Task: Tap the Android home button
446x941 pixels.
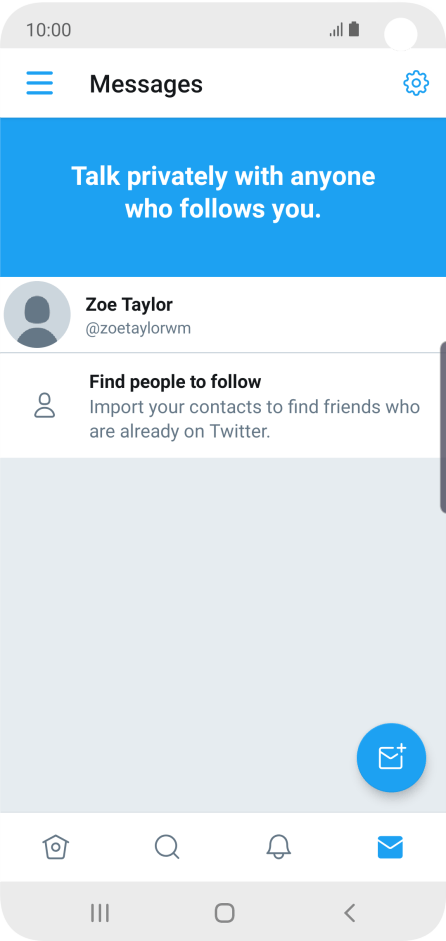Action: (x=225, y=913)
